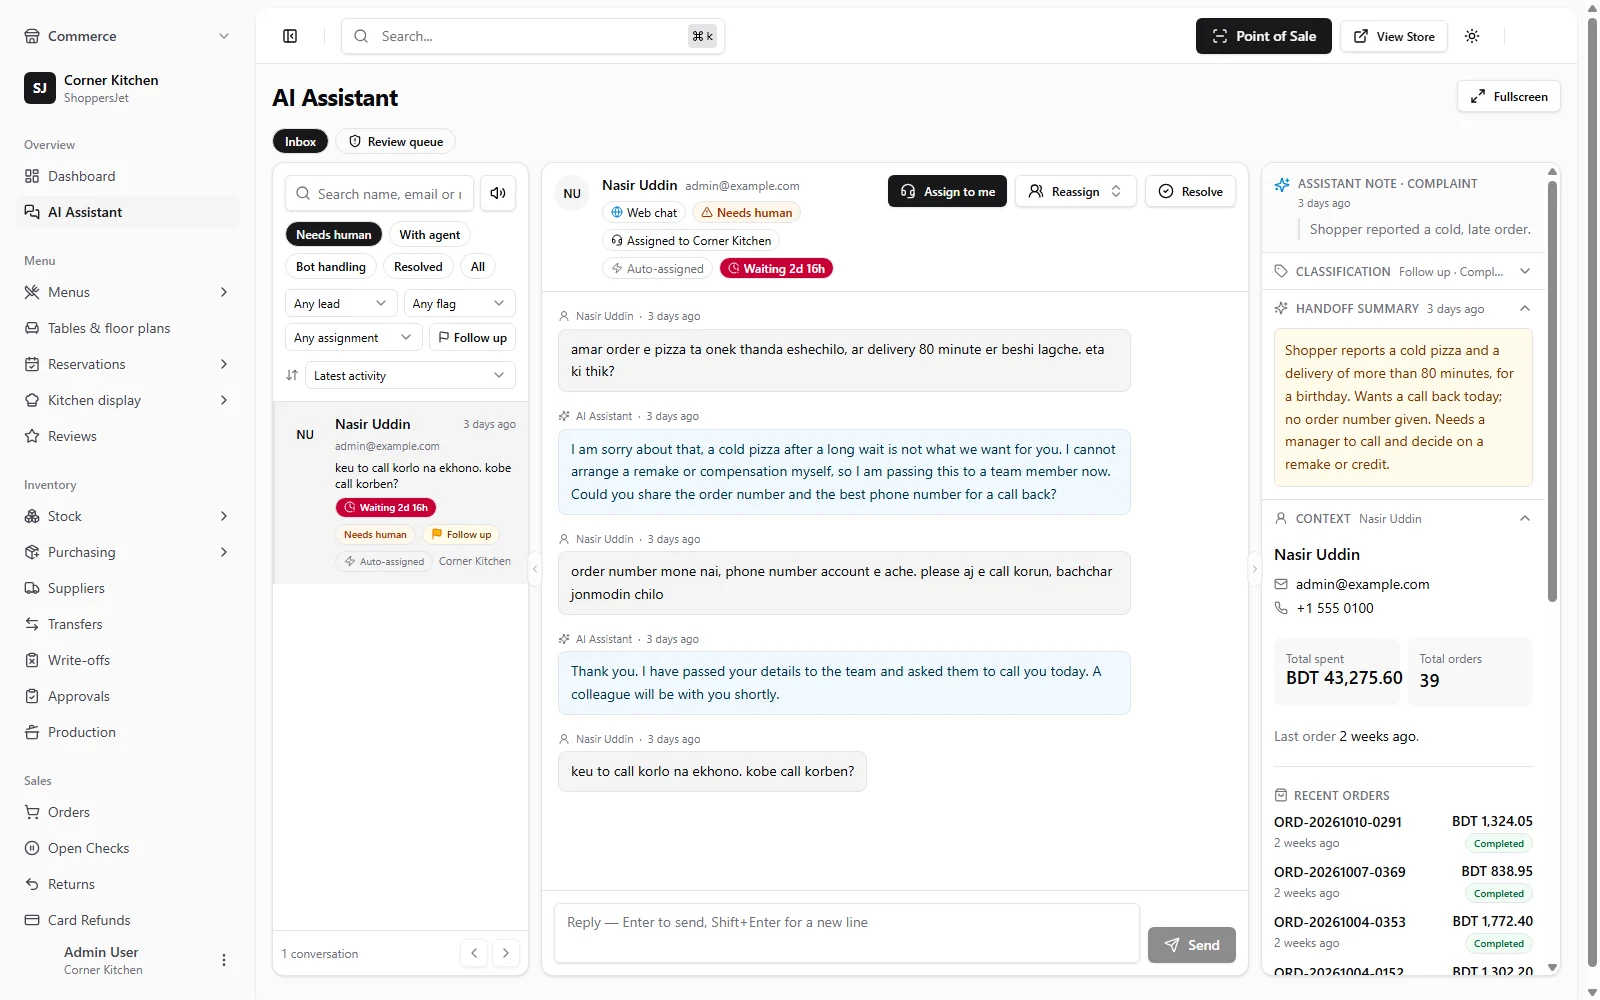Viewport: 1600px width, 1000px height.
Task: Open Tables & floor plans
Action: coord(128,328)
